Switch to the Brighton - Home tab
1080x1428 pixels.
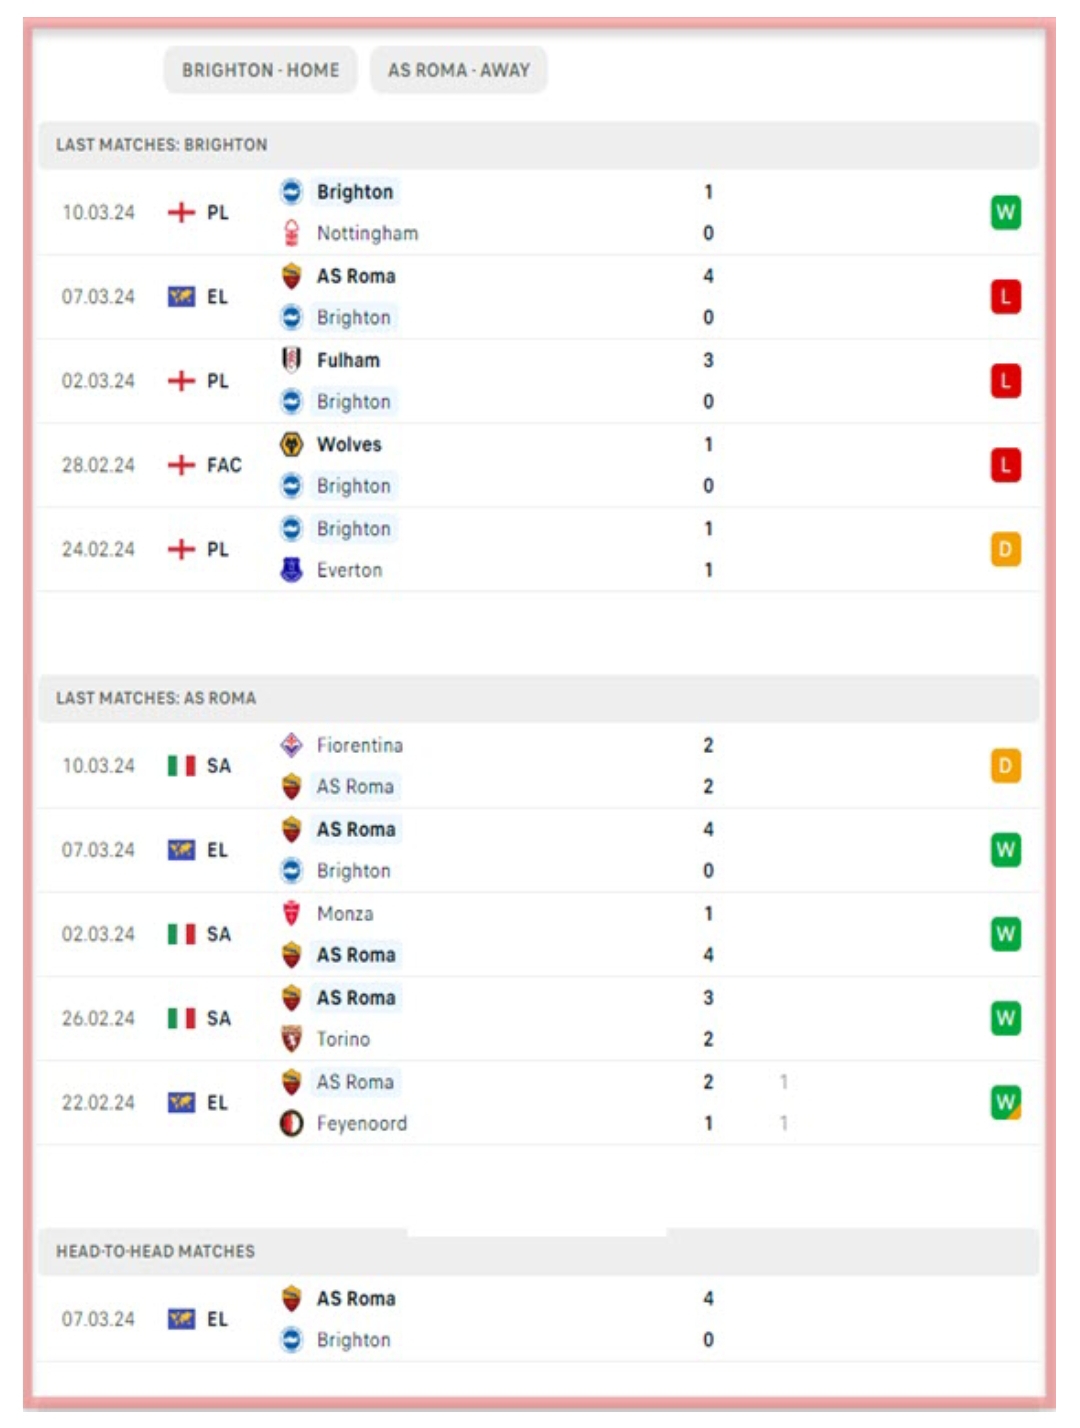pyautogui.click(x=260, y=70)
